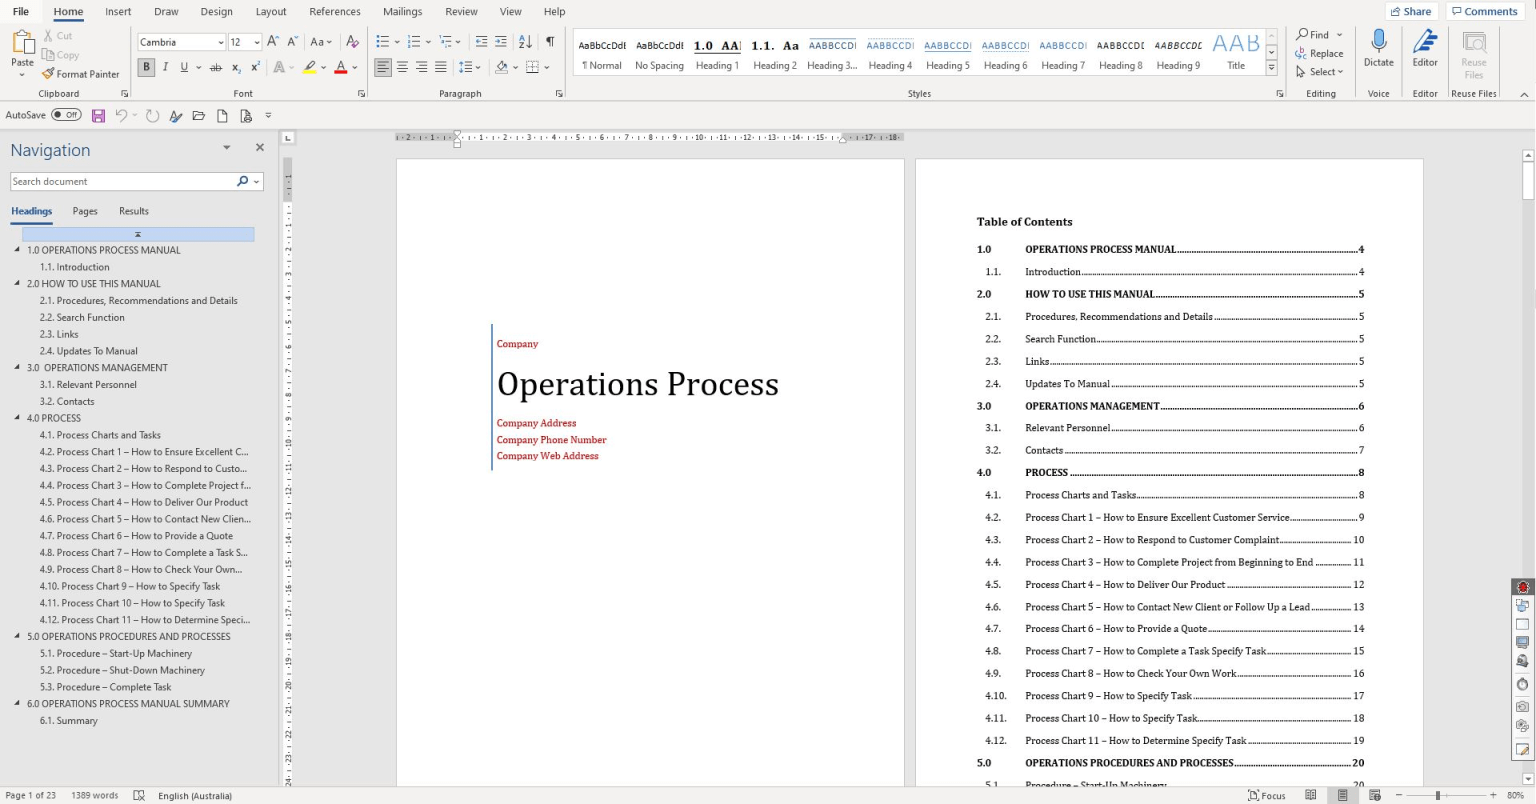Open the Editor pane

tap(1425, 48)
